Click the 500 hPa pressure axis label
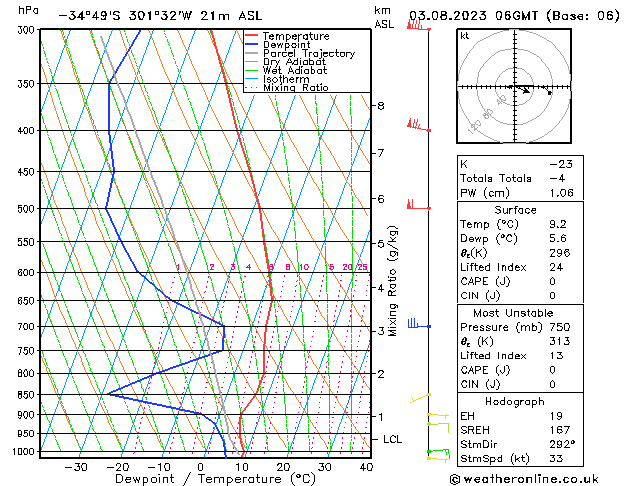The image size is (629, 486). (x=28, y=209)
